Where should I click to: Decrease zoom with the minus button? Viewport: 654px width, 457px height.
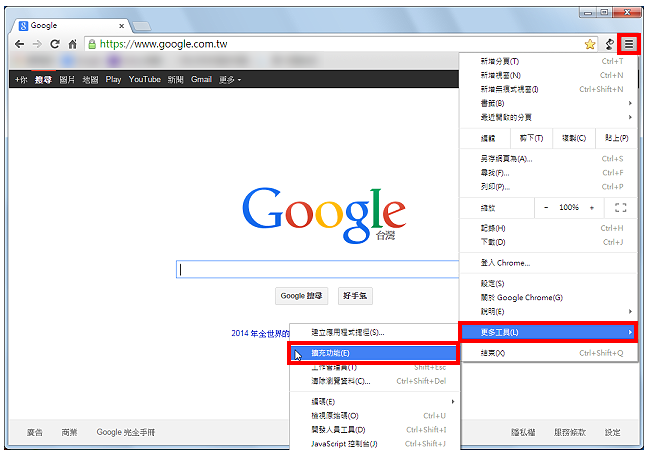[x=546, y=207]
